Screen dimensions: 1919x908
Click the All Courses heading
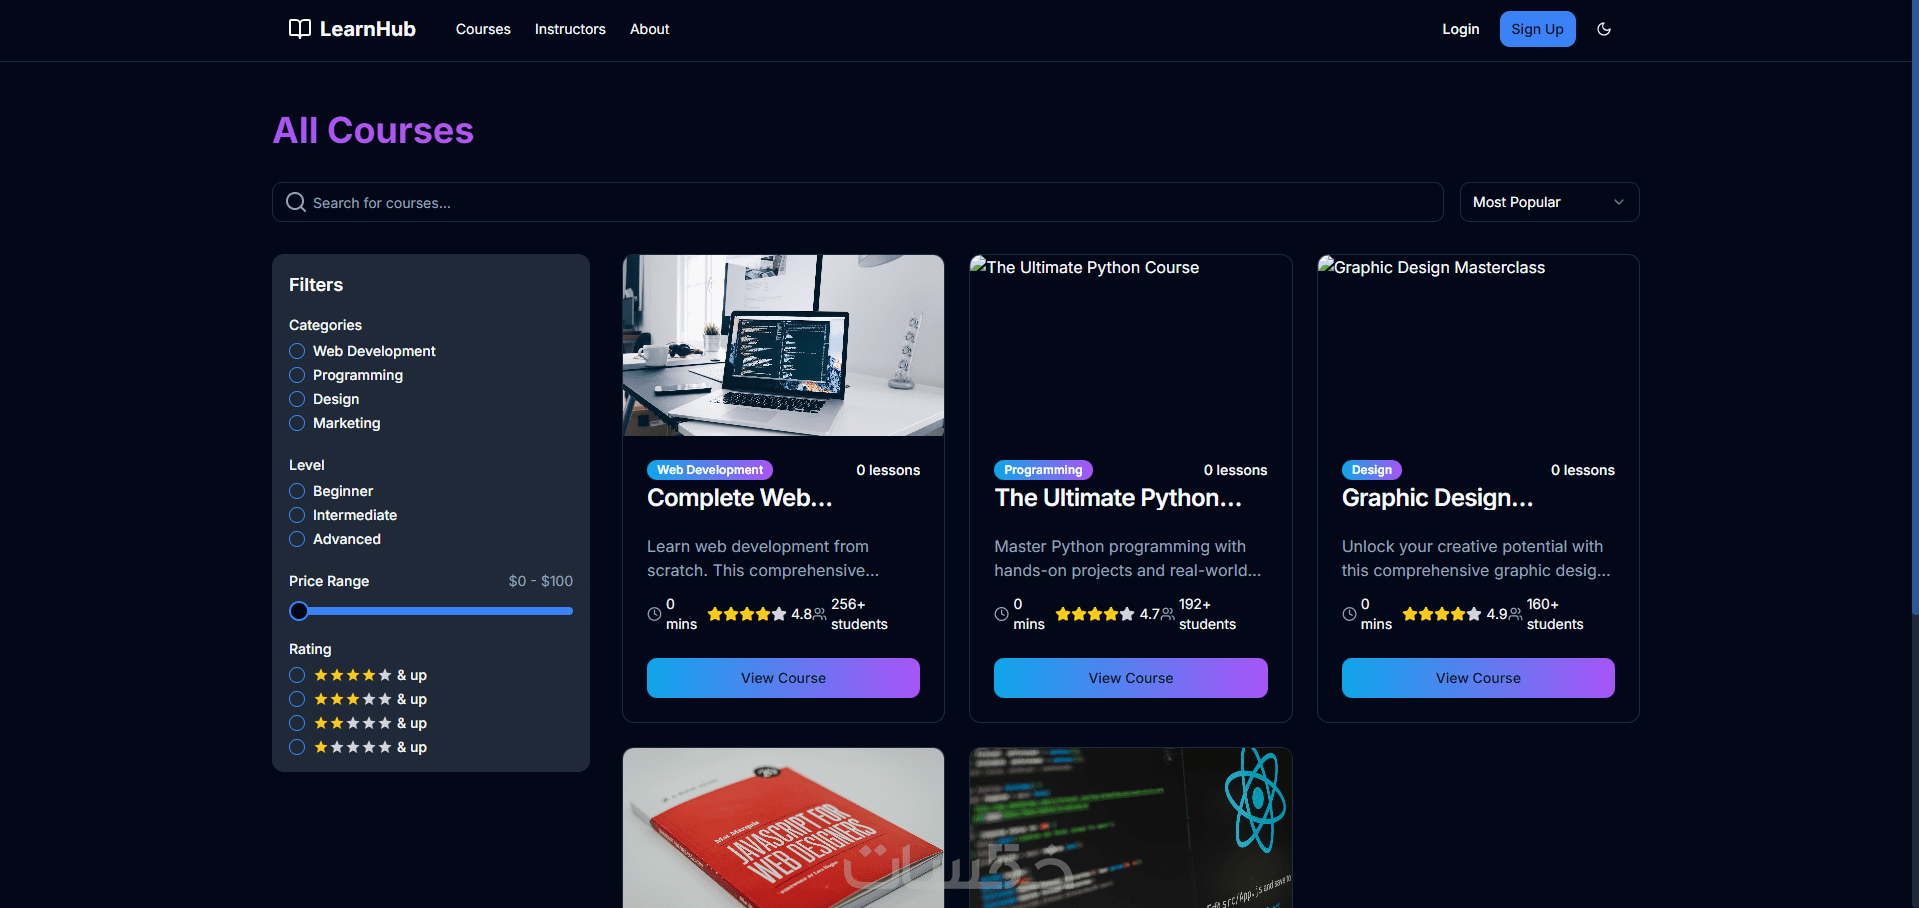[x=373, y=131]
